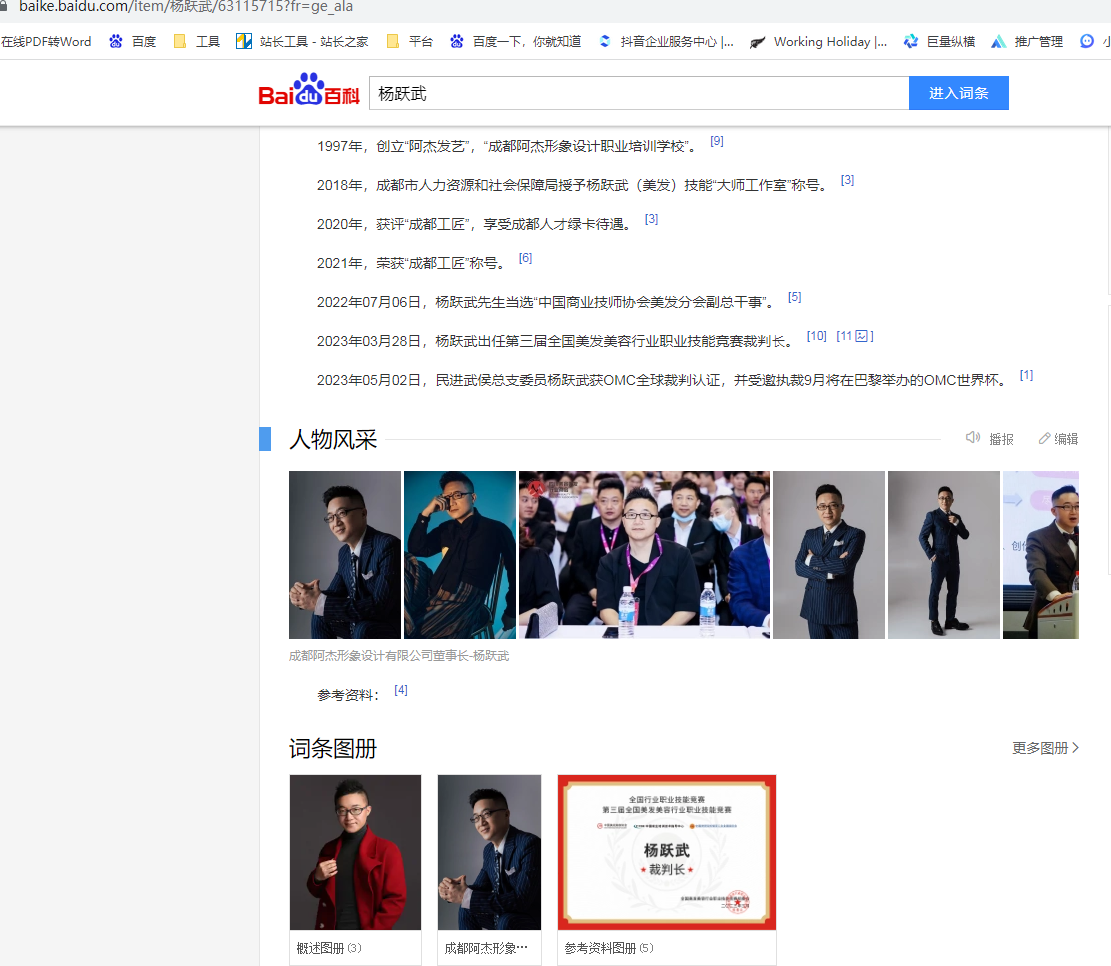The height and width of the screenshot is (966, 1111).
Task: Click reference link [9]
Action: [717, 141]
